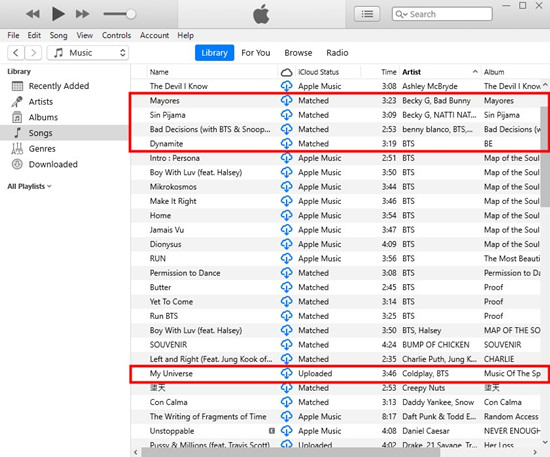Switch to the Radio tab
Screen dimensions: 550x457
click(x=337, y=53)
